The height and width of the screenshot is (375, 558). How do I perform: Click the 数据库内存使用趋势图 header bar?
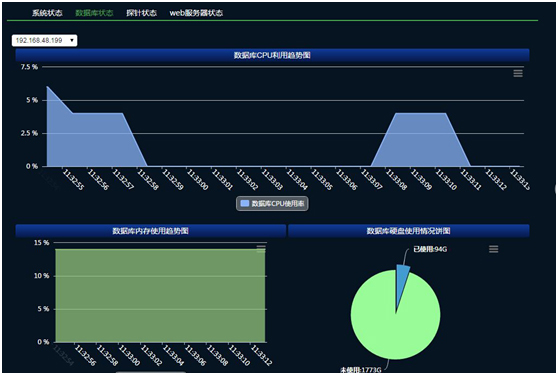point(151,231)
